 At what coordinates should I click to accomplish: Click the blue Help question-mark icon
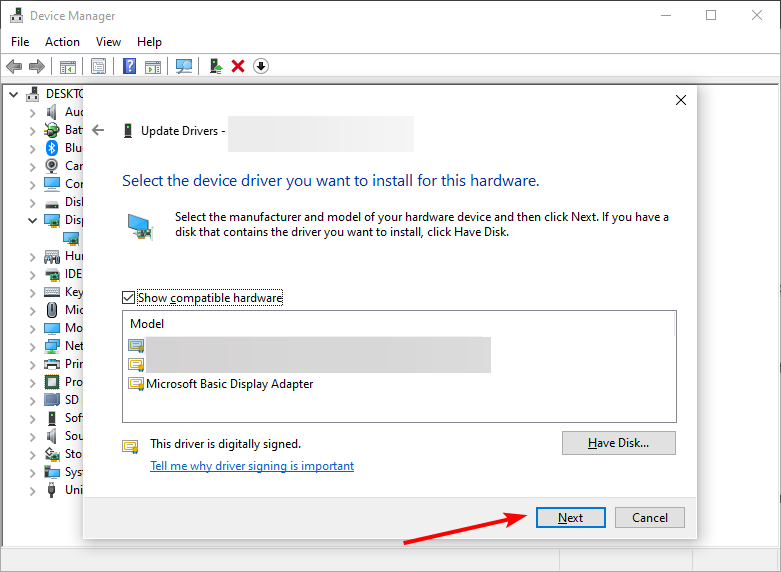[130, 66]
